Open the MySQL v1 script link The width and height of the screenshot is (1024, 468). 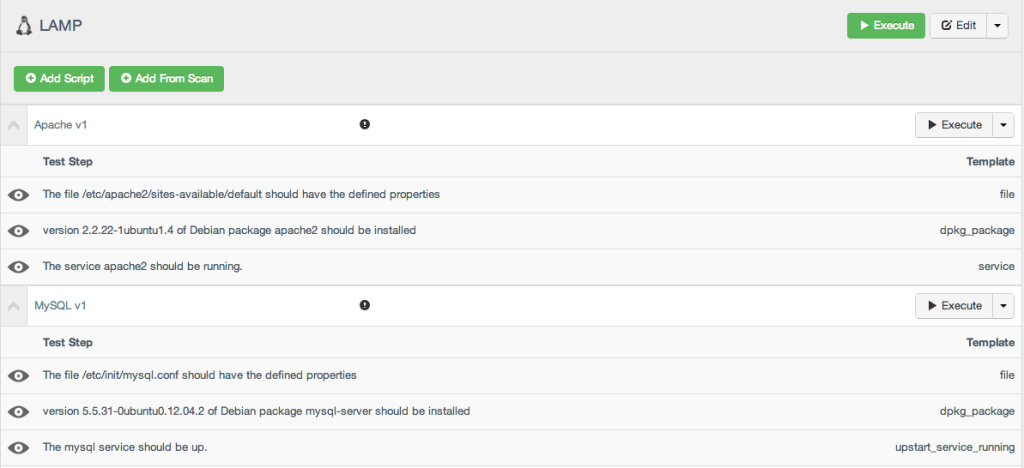60,305
